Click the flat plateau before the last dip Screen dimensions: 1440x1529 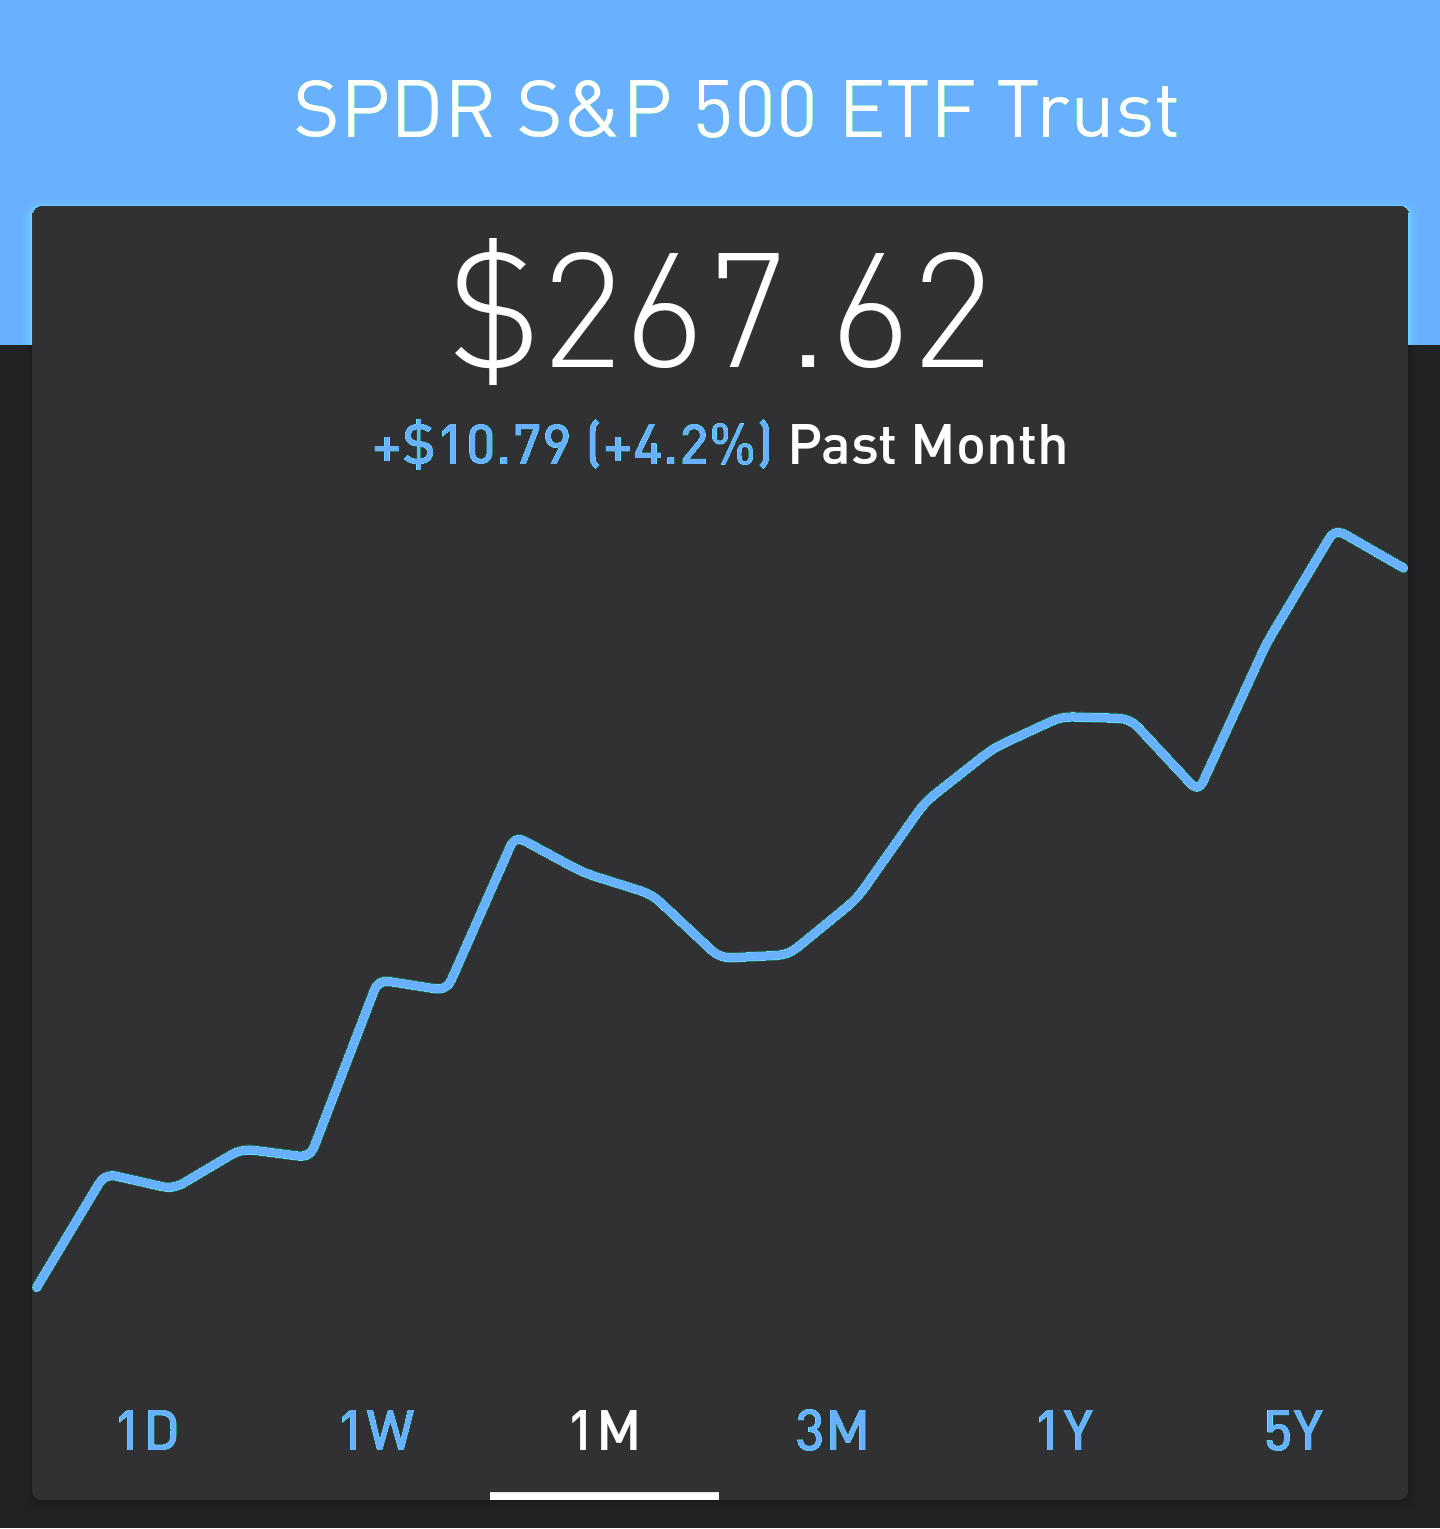1095,716
